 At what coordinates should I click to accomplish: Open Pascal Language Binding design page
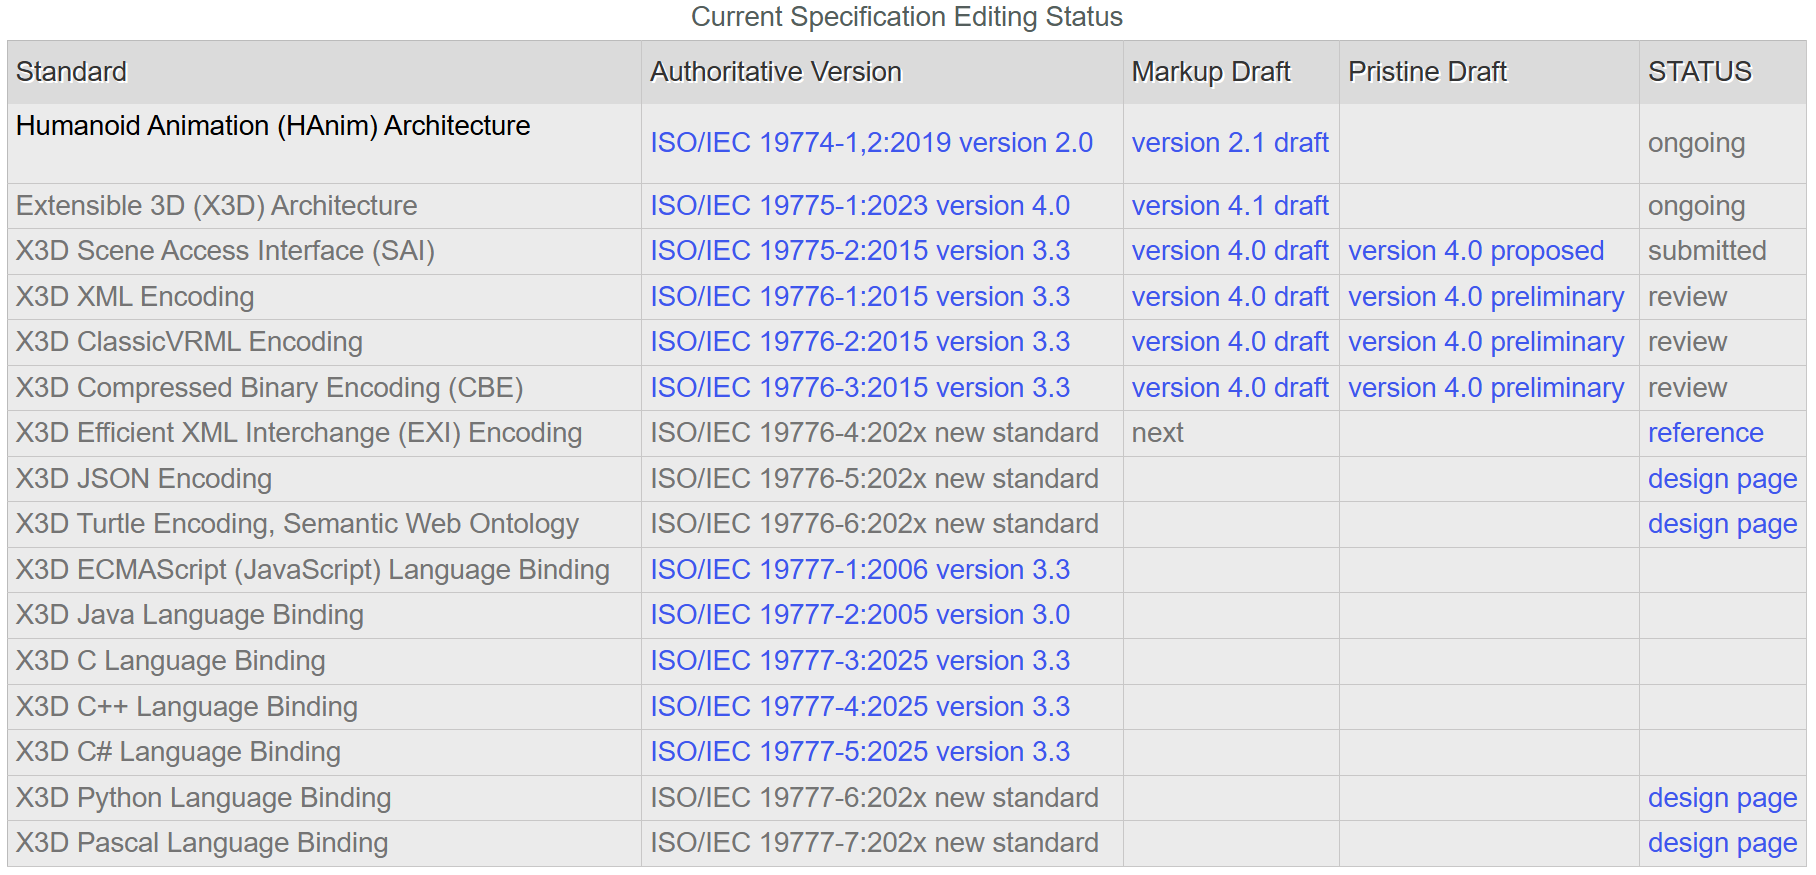click(x=1721, y=843)
